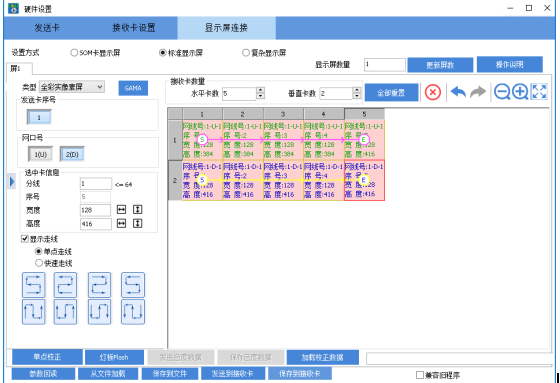Increase 垂直卡数 with the up arrow
This screenshot has height=383, width=560.
click(356, 90)
